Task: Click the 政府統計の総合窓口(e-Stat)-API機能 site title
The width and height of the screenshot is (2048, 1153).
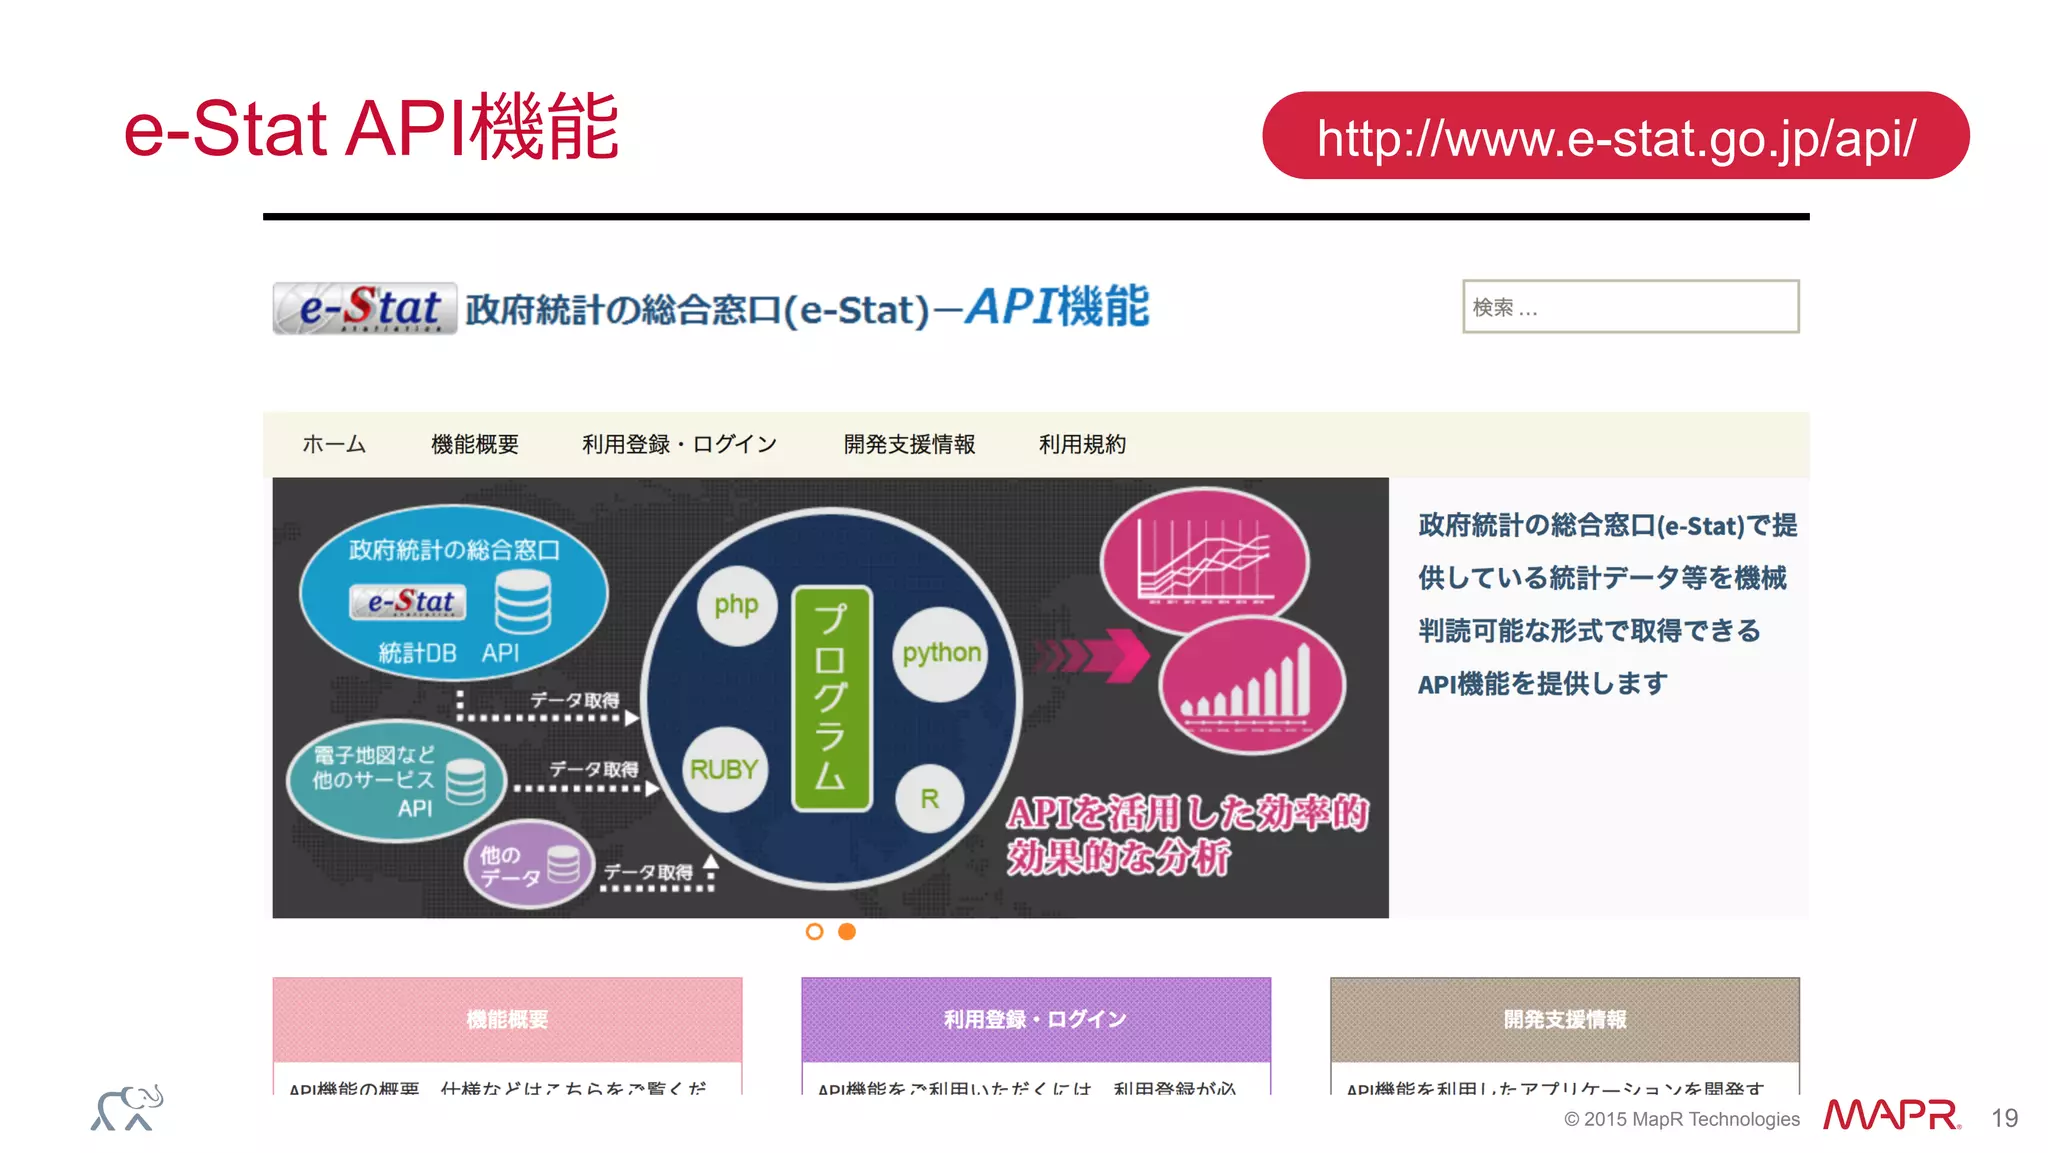Action: click(807, 307)
